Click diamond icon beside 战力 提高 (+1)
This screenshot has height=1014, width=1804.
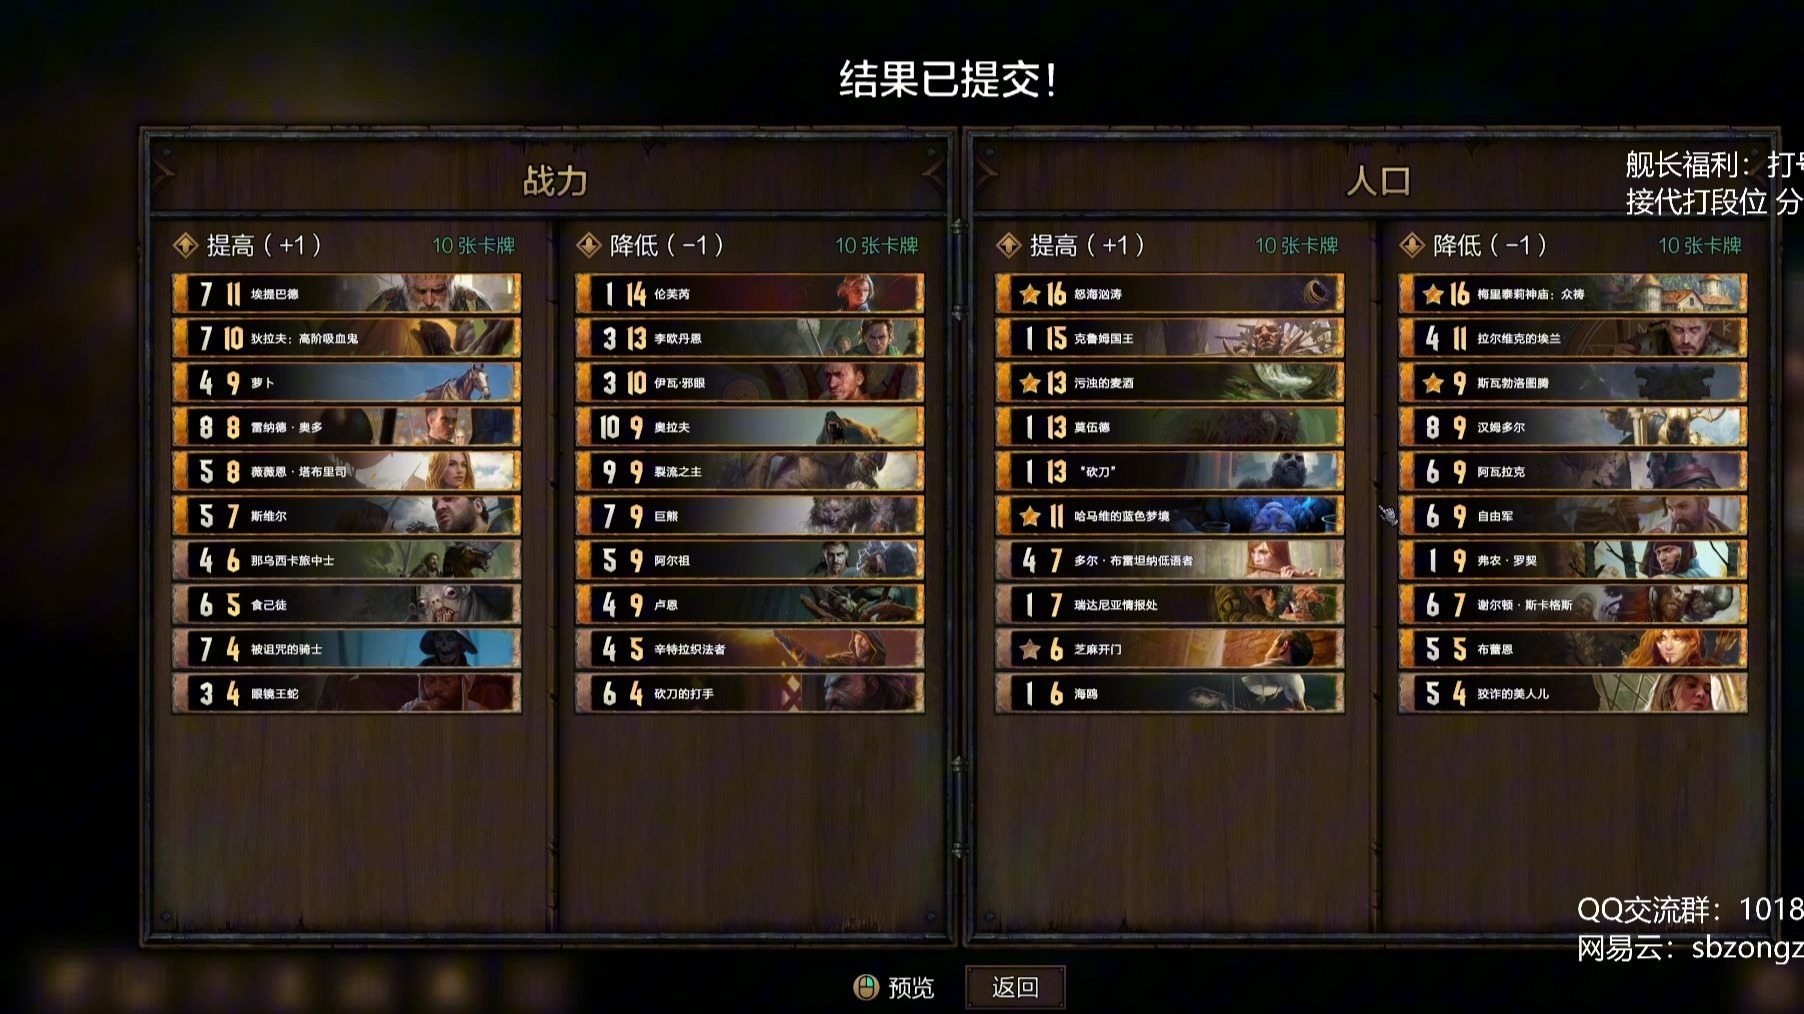coord(185,245)
